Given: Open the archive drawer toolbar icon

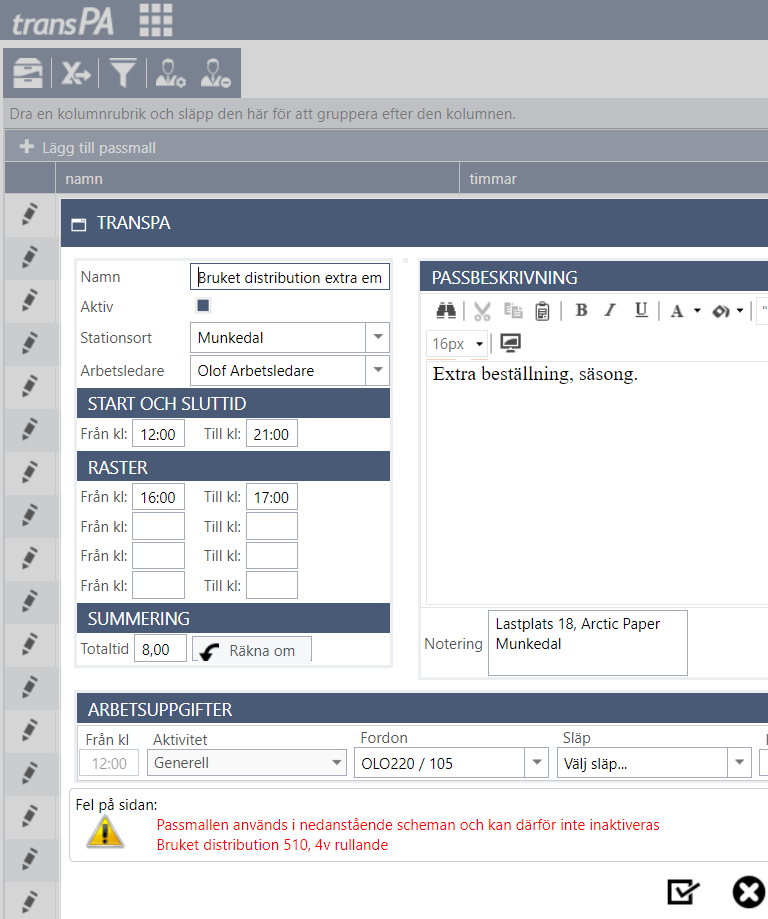Looking at the screenshot, I should click(x=28, y=73).
